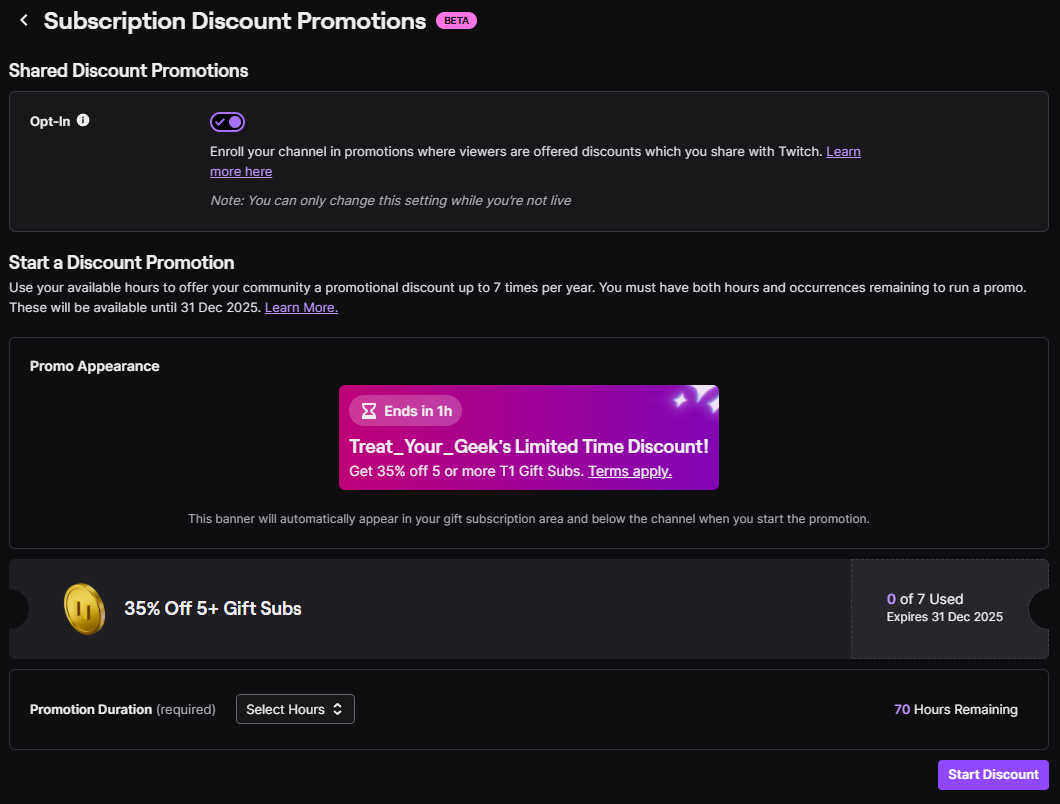The height and width of the screenshot is (804, 1060).
Task: Select the 35% Off 5+ Gift Subs promo card
Action: click(x=213, y=608)
